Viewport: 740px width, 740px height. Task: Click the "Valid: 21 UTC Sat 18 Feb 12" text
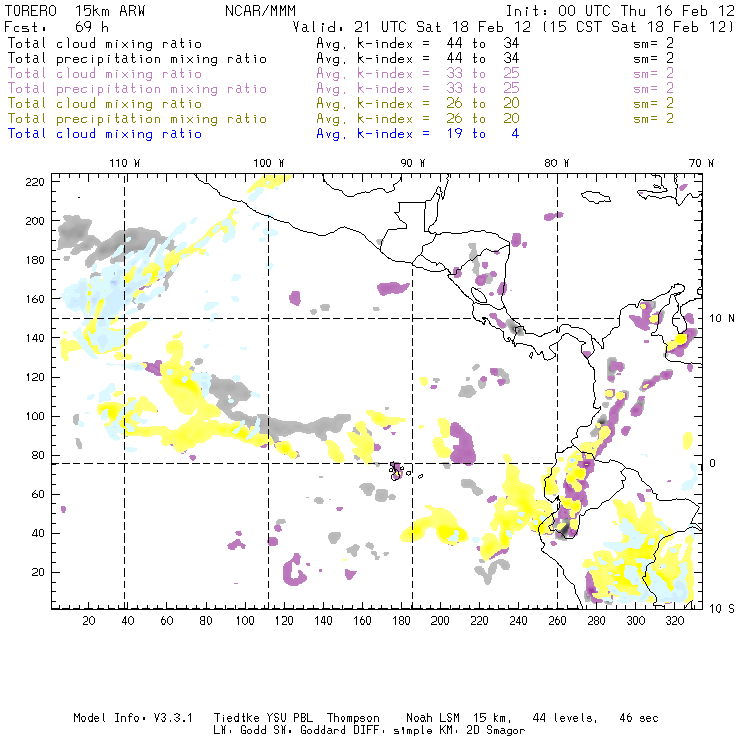coord(412,26)
